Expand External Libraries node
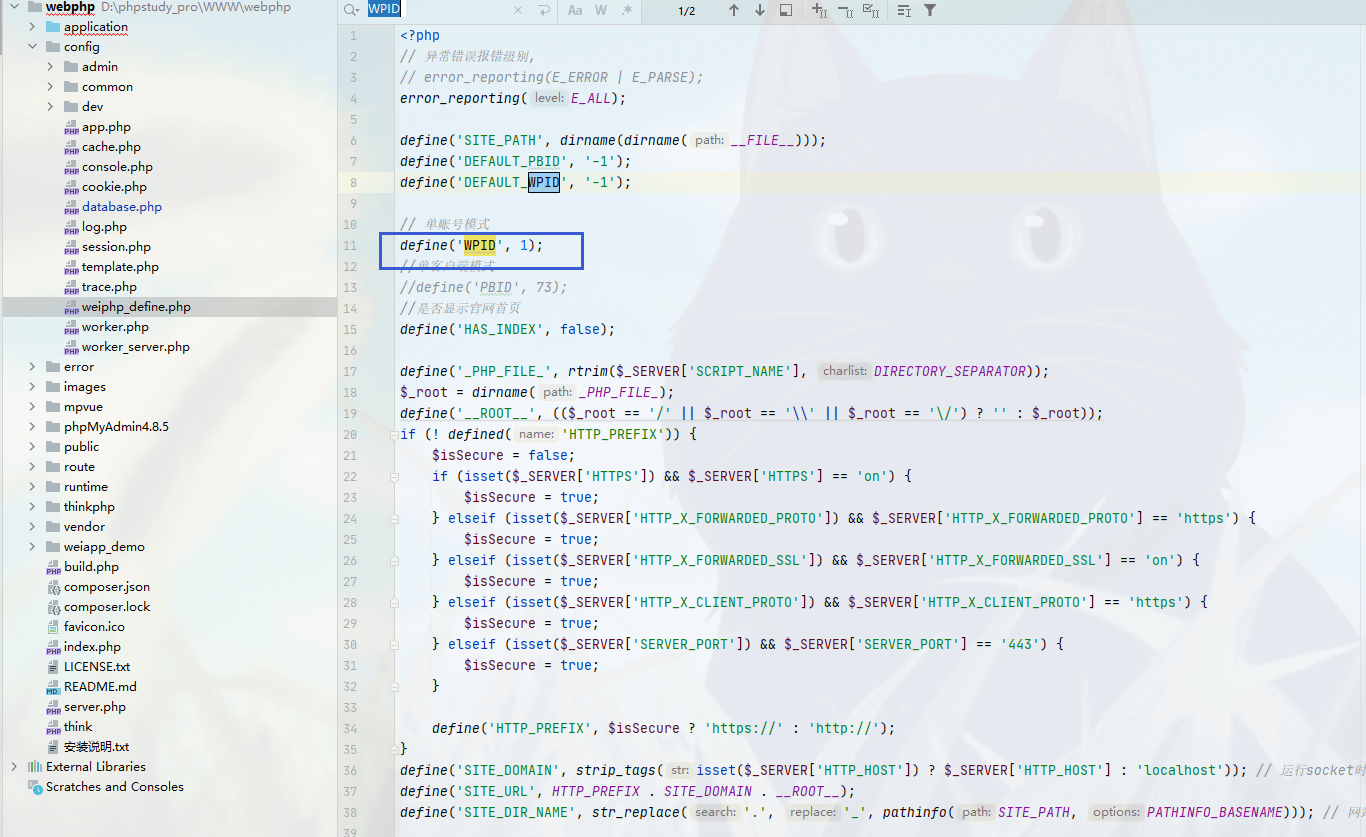Screen dimensions: 1366x837 tap(14, 767)
